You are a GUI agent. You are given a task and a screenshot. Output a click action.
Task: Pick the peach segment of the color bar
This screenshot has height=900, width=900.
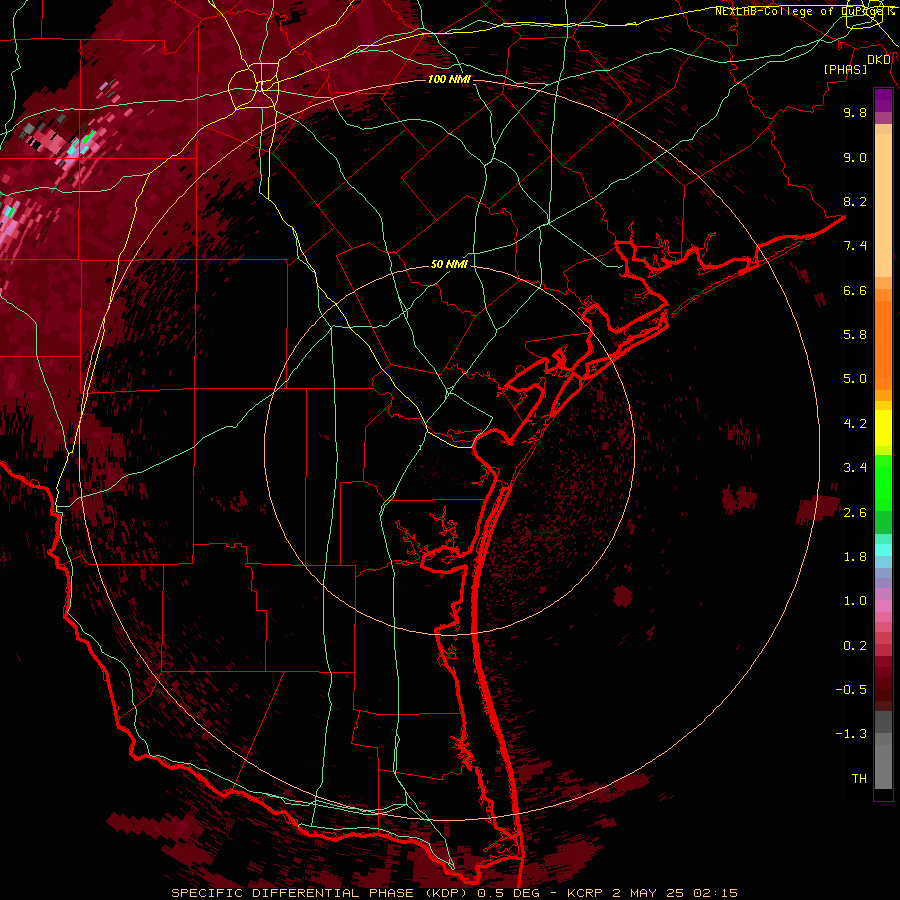pos(883,207)
